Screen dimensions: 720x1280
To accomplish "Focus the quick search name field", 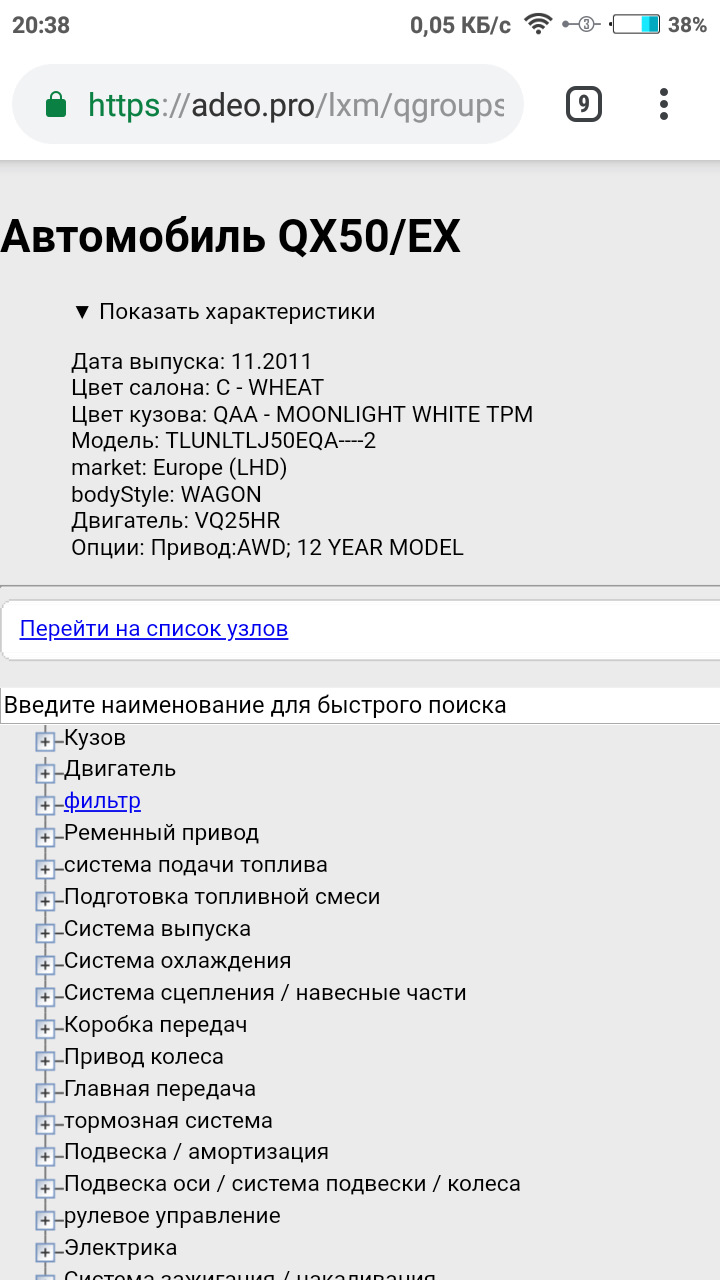I will tap(360, 705).
